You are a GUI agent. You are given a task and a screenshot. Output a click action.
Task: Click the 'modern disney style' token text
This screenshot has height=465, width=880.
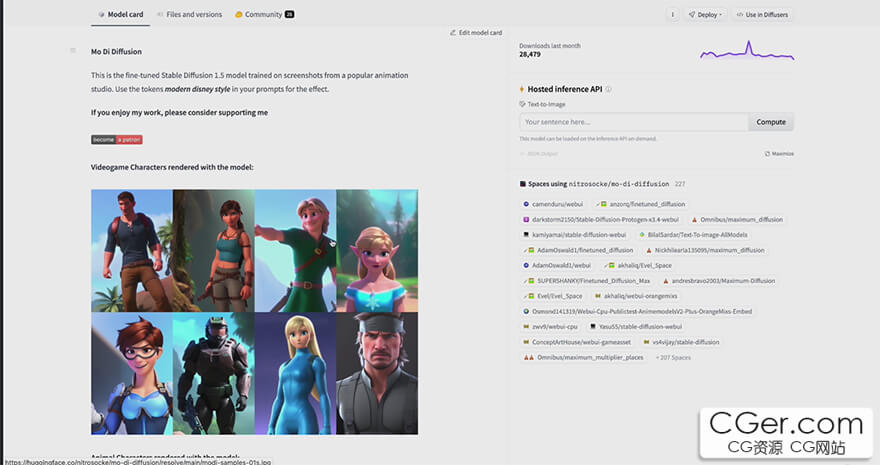[198, 89]
